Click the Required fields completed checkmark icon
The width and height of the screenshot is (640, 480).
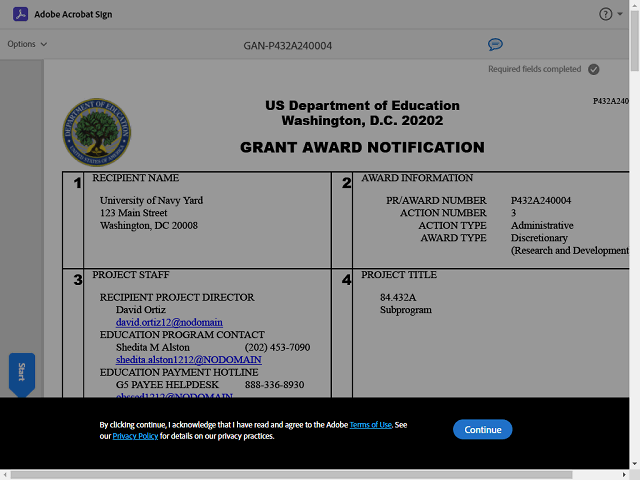click(593, 69)
